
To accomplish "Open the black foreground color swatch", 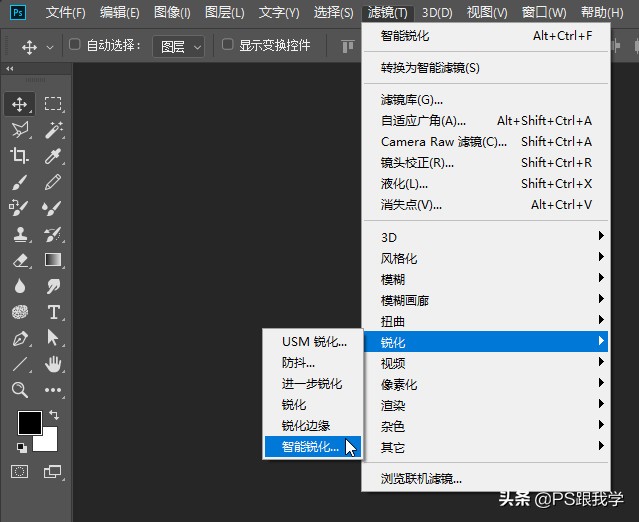I will (30, 423).
